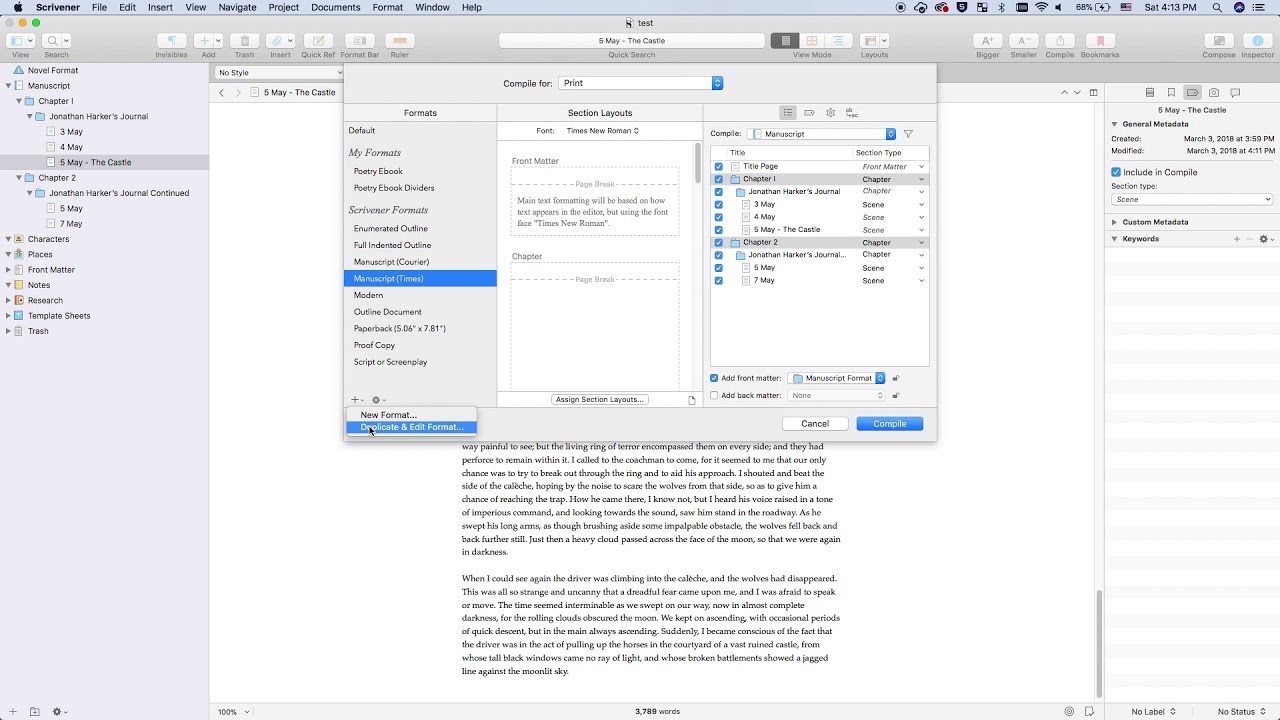Select Paperback (5.06" x 7.81") format
Image resolution: width=1280 pixels, height=720 pixels.
tap(420, 328)
